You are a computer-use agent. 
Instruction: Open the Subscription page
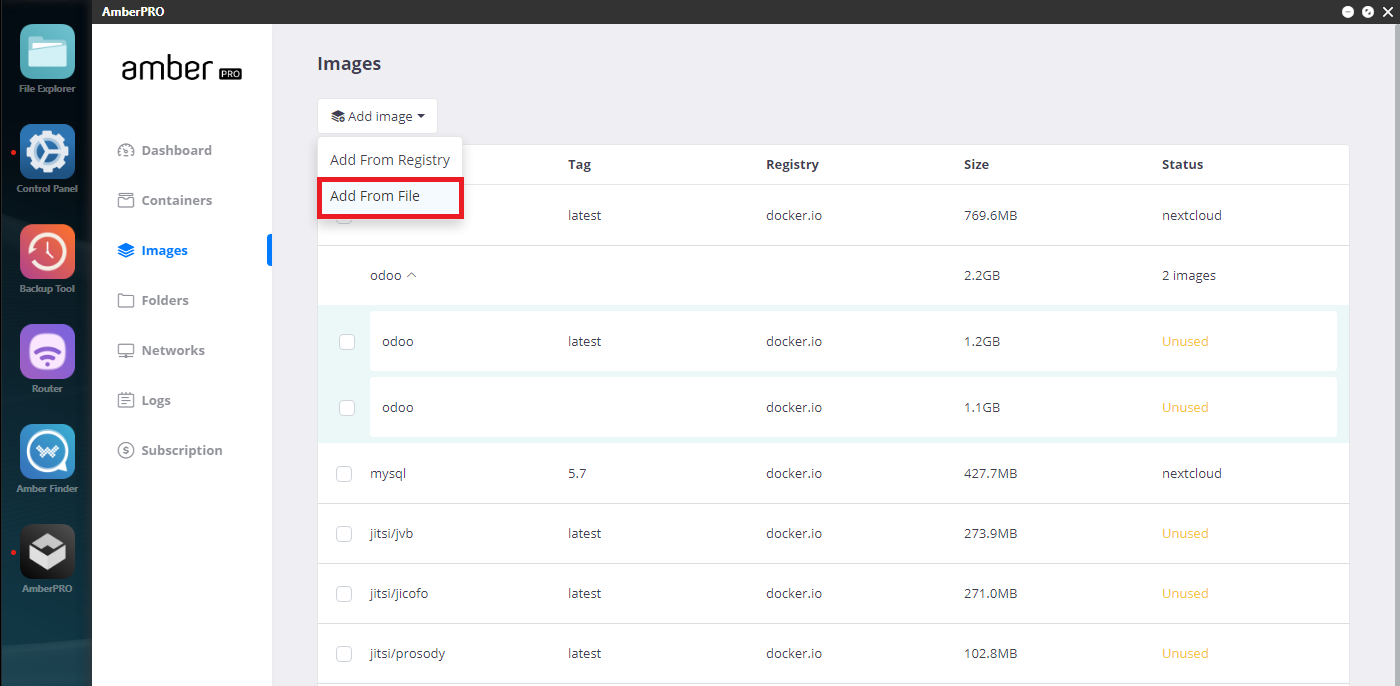click(181, 451)
